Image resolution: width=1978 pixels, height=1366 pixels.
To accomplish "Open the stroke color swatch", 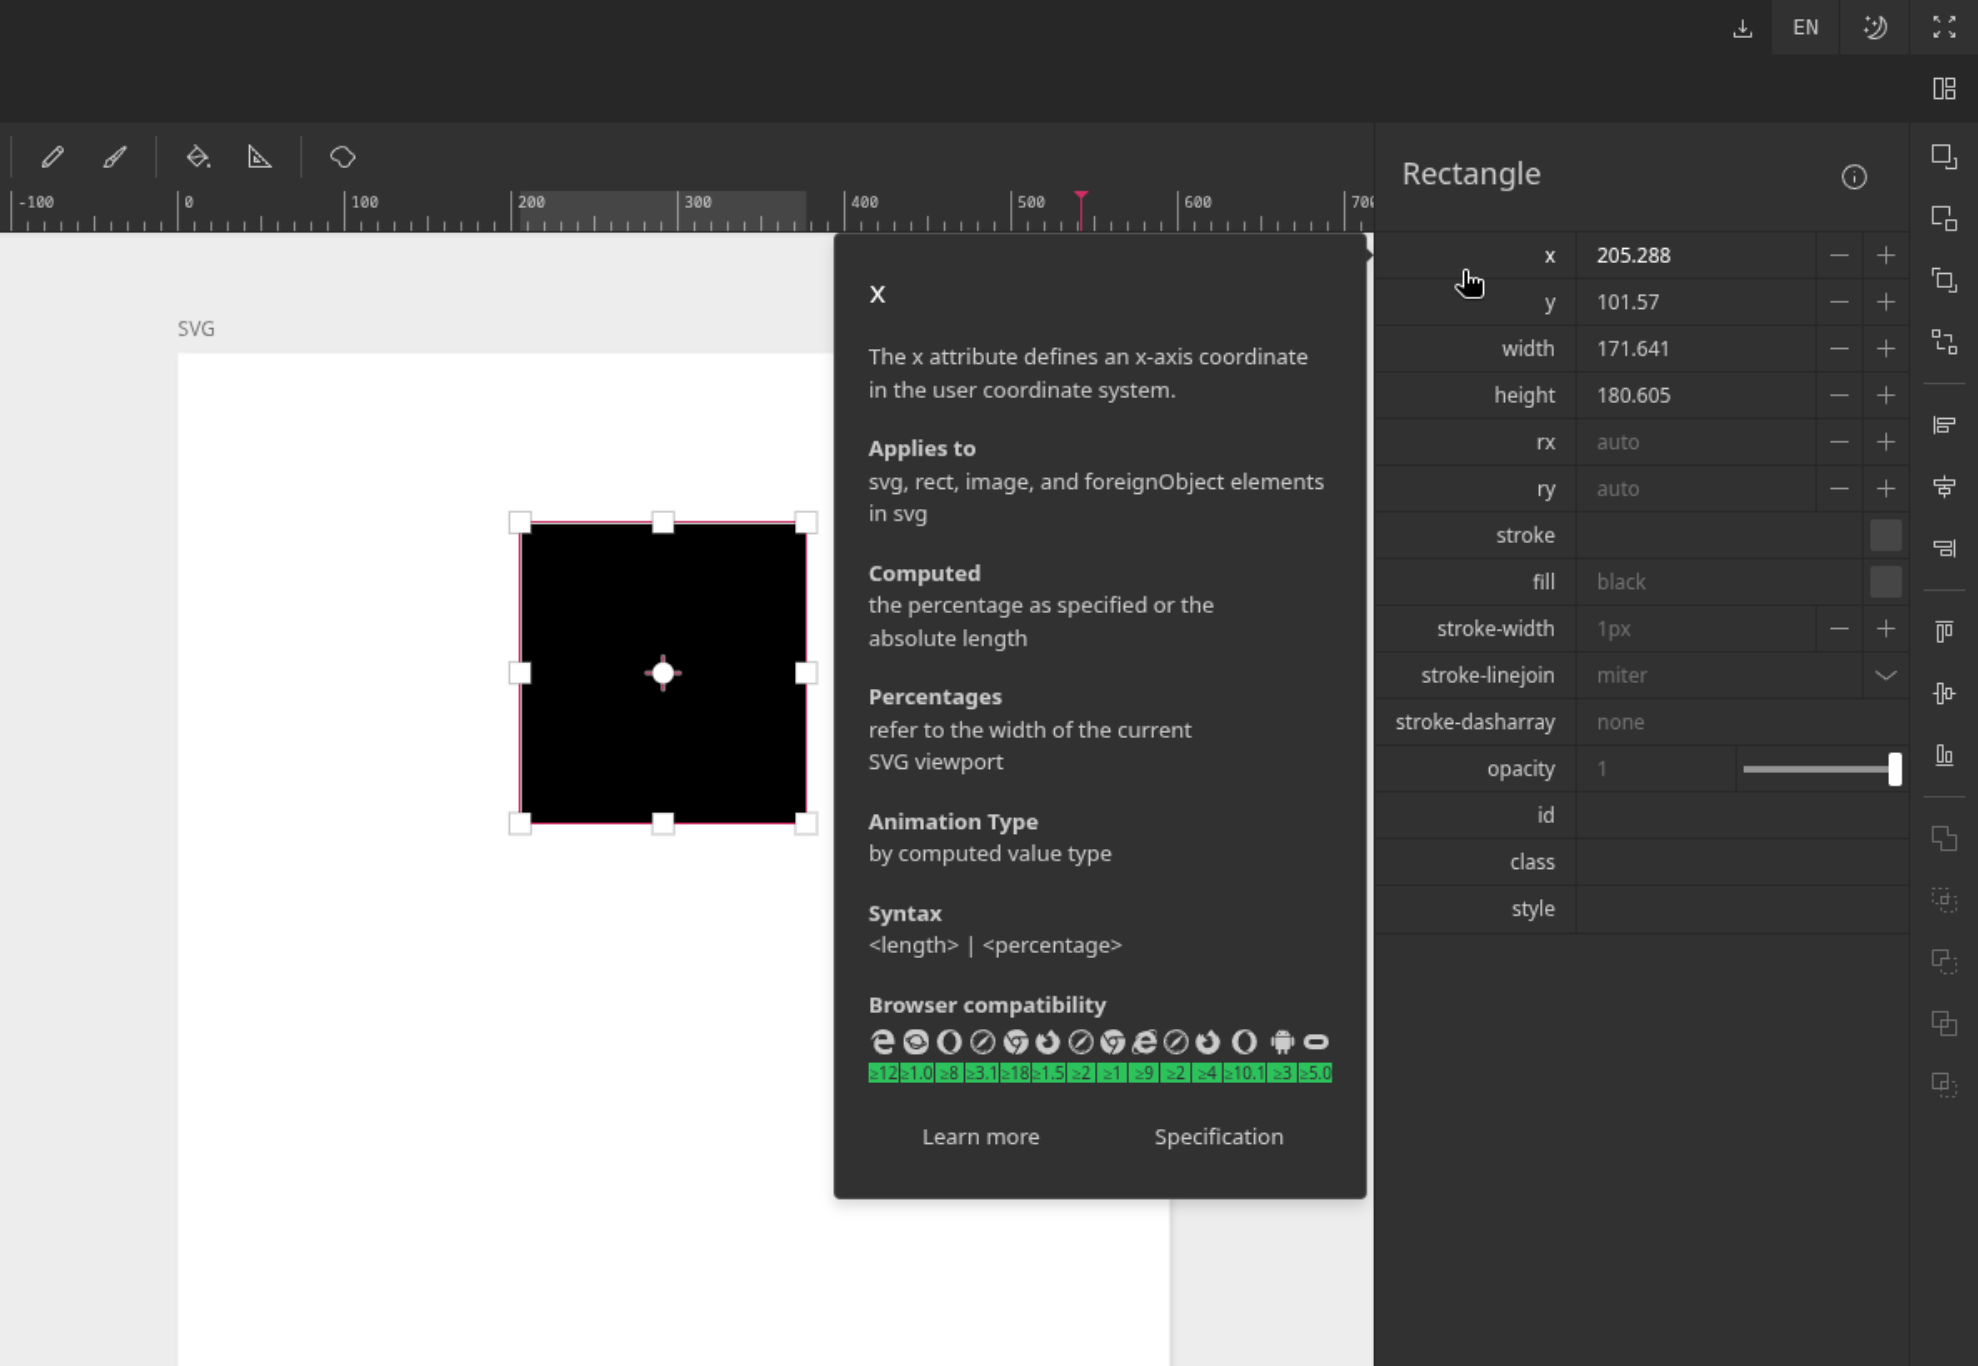I will (x=1886, y=536).
